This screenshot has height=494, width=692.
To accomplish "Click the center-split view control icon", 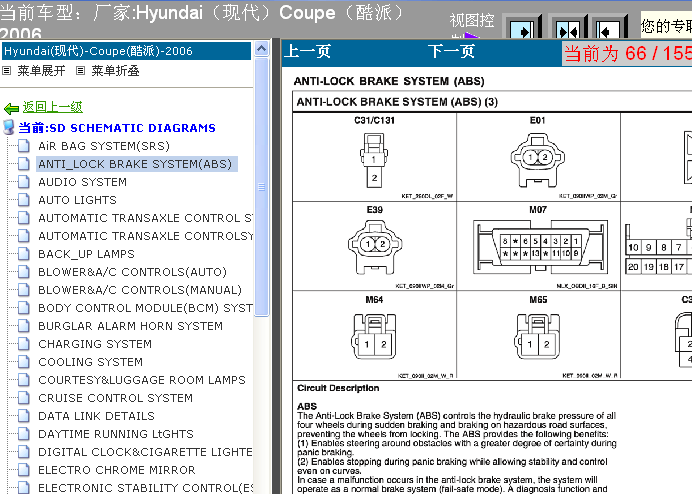I will tap(567, 28).
